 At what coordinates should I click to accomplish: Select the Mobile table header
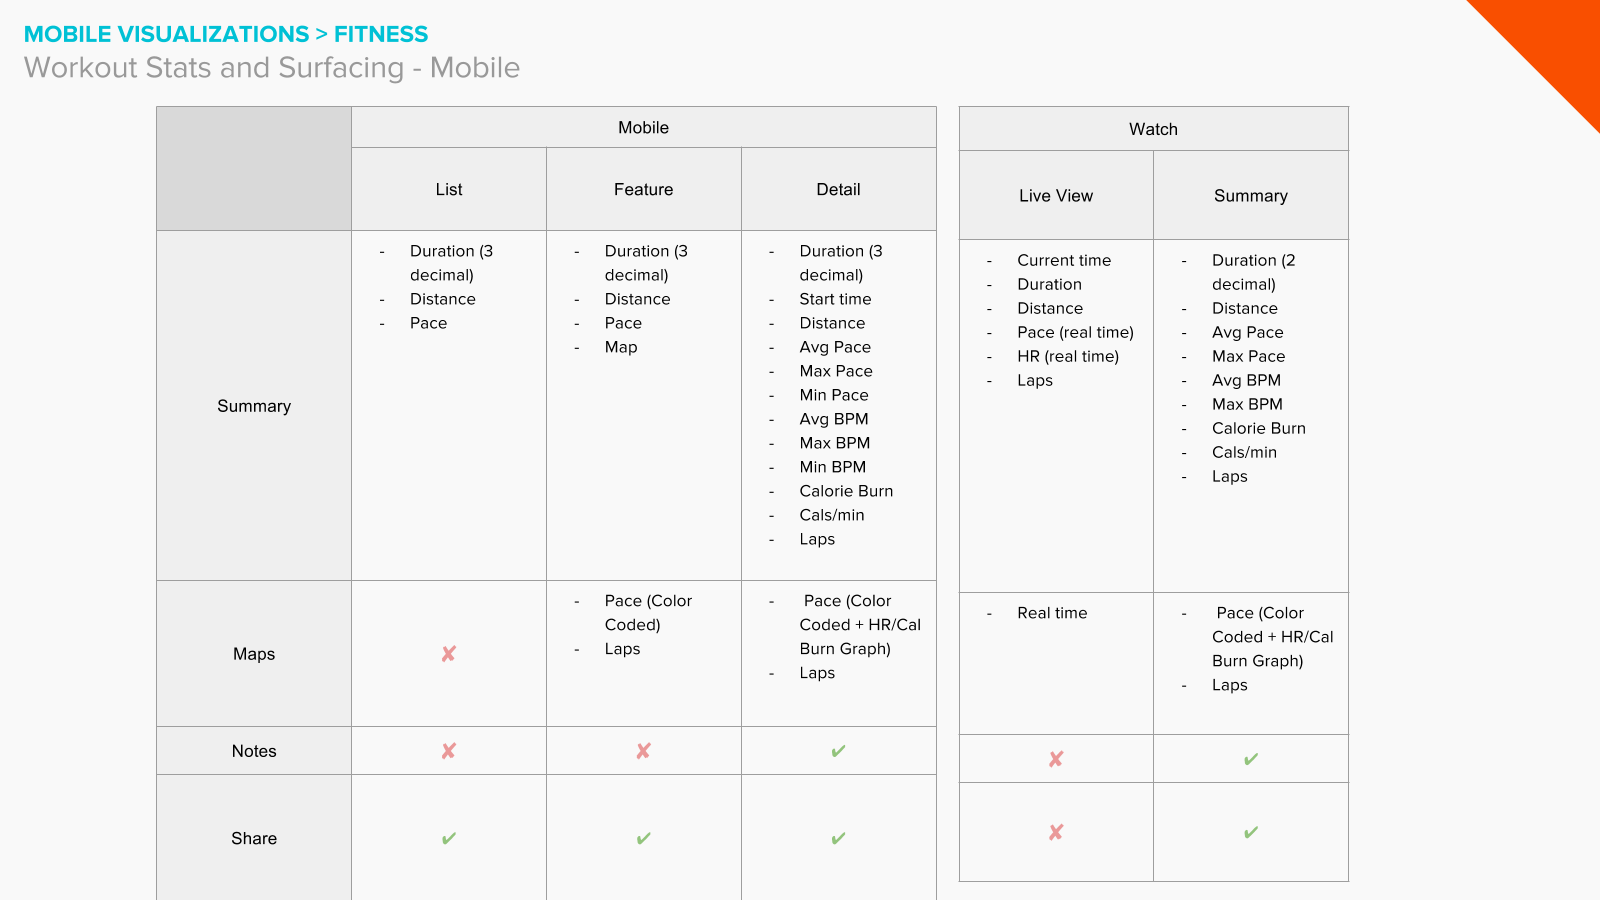click(x=644, y=127)
